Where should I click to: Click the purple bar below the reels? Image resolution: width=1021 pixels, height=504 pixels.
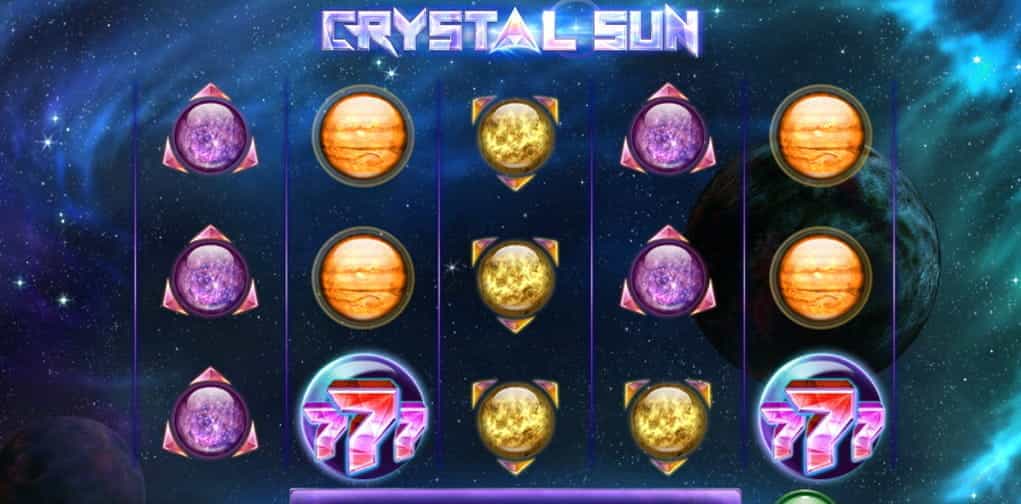[x=515, y=496]
